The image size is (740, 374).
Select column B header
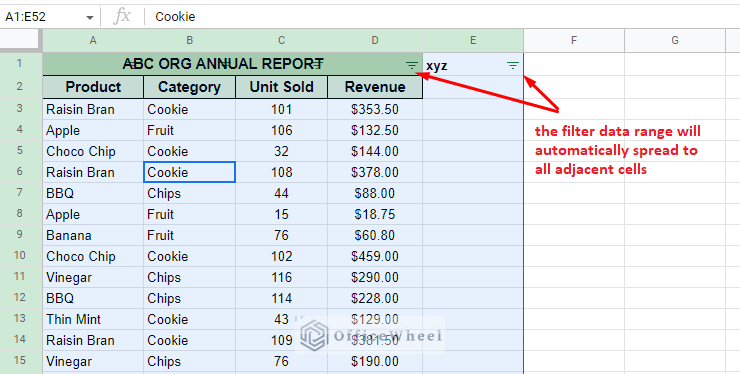pyautogui.click(x=189, y=41)
